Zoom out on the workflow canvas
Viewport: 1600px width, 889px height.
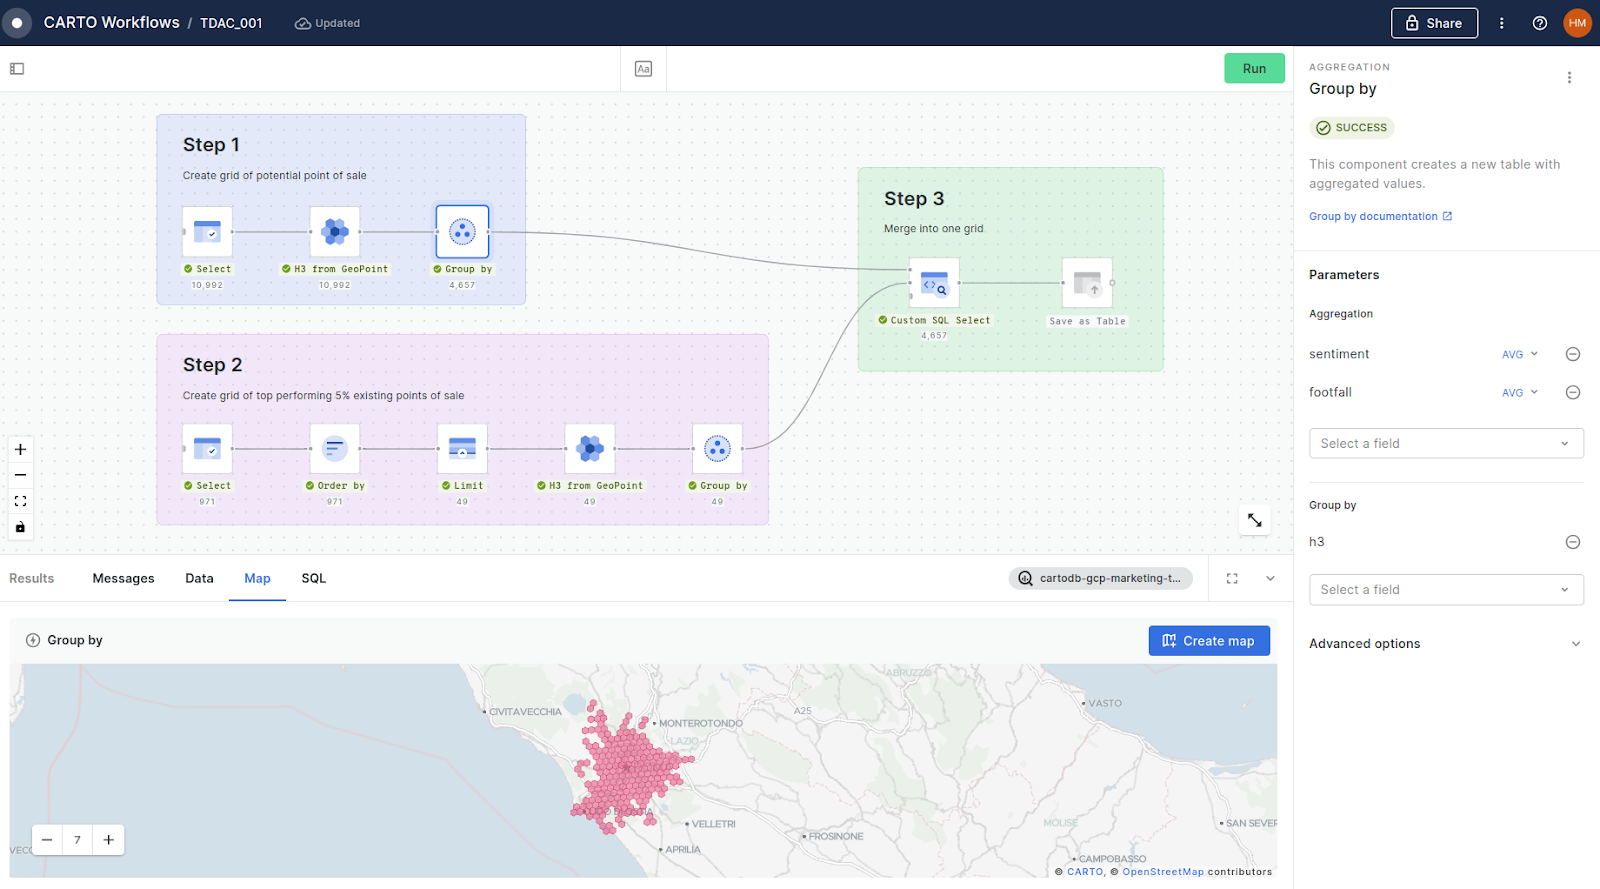coord(20,475)
